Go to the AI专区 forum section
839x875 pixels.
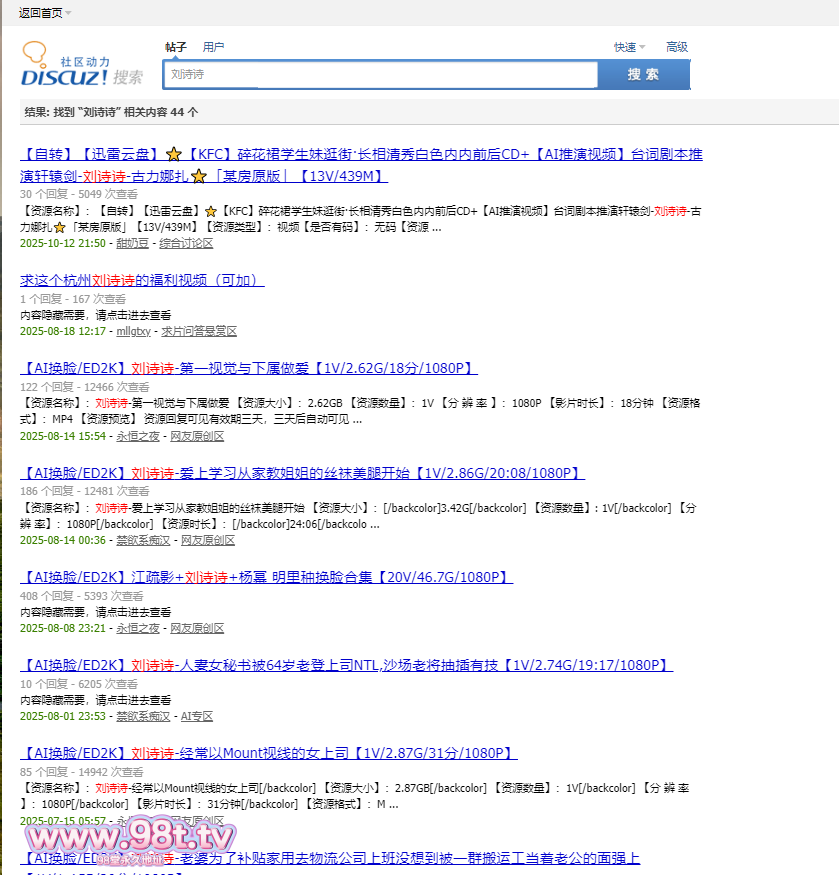pyautogui.click(x=197, y=716)
